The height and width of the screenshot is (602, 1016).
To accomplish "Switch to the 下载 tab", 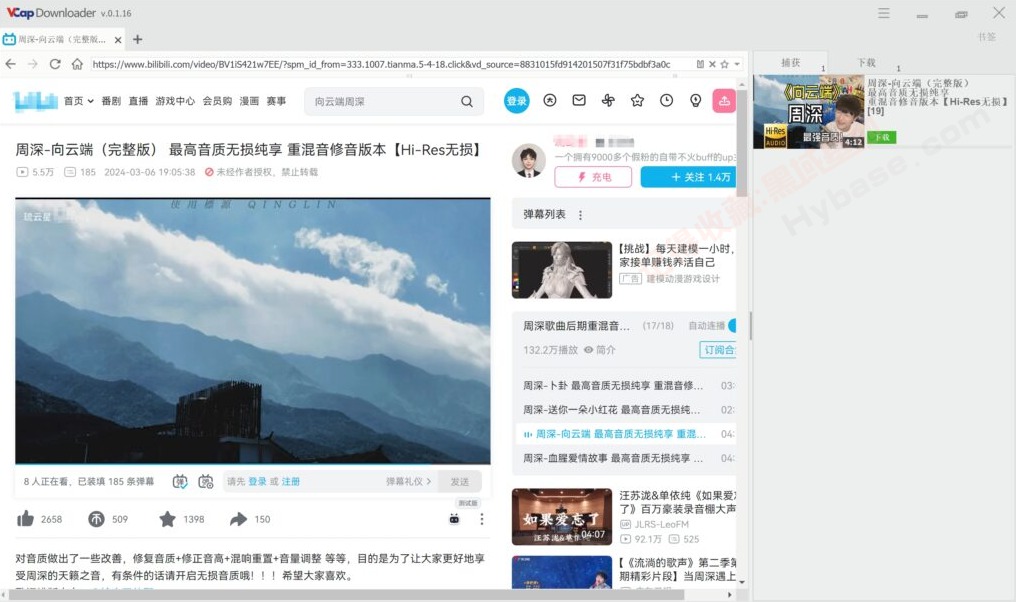I will pyautogui.click(x=866, y=62).
